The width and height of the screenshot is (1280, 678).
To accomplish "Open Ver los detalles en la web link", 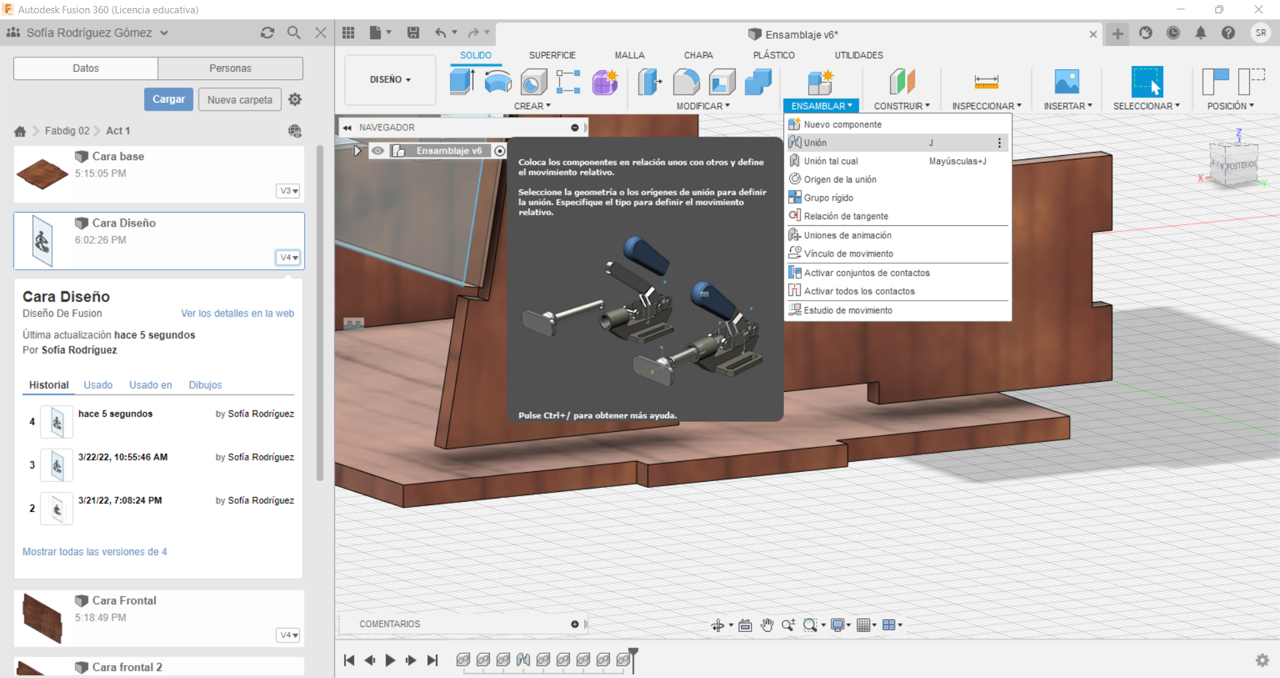I will [237, 313].
